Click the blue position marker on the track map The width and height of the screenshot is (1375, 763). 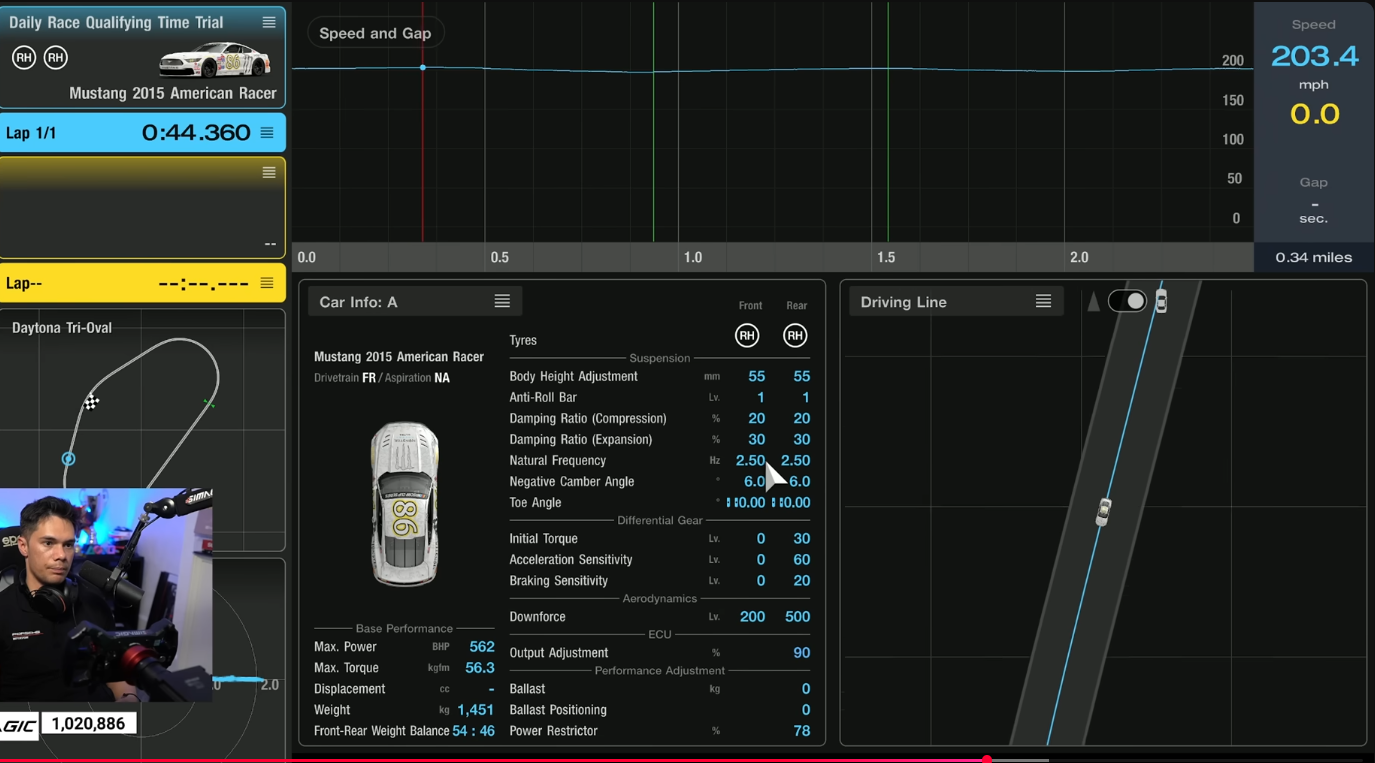[68, 459]
